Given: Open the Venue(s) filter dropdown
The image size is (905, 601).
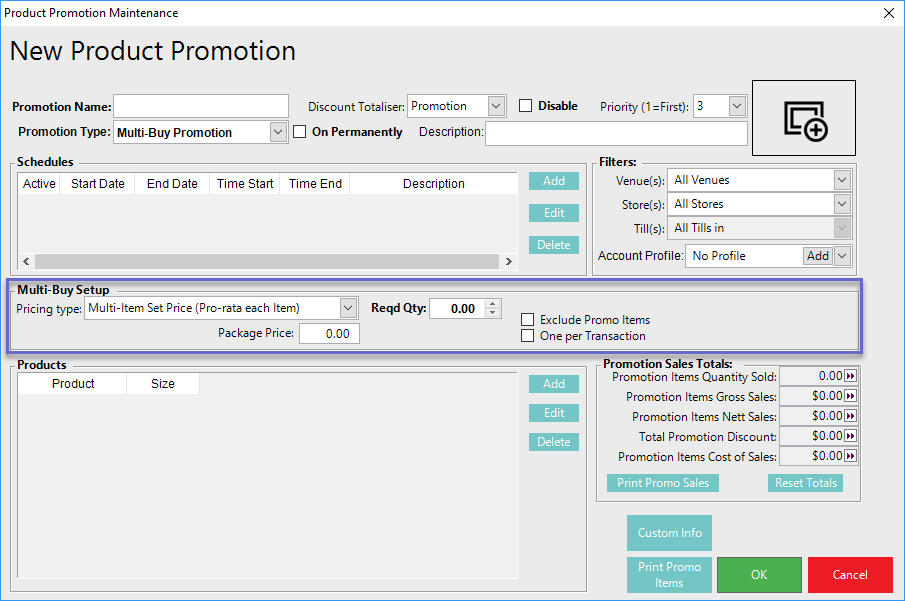Looking at the screenshot, I should point(841,180).
